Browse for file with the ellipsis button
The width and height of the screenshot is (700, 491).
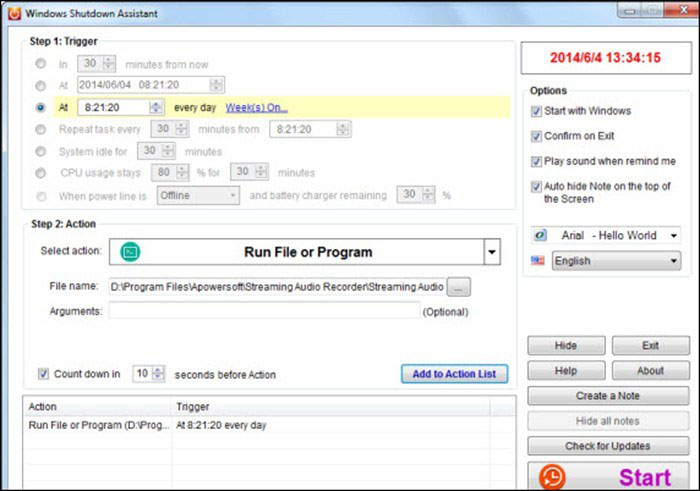click(x=459, y=287)
